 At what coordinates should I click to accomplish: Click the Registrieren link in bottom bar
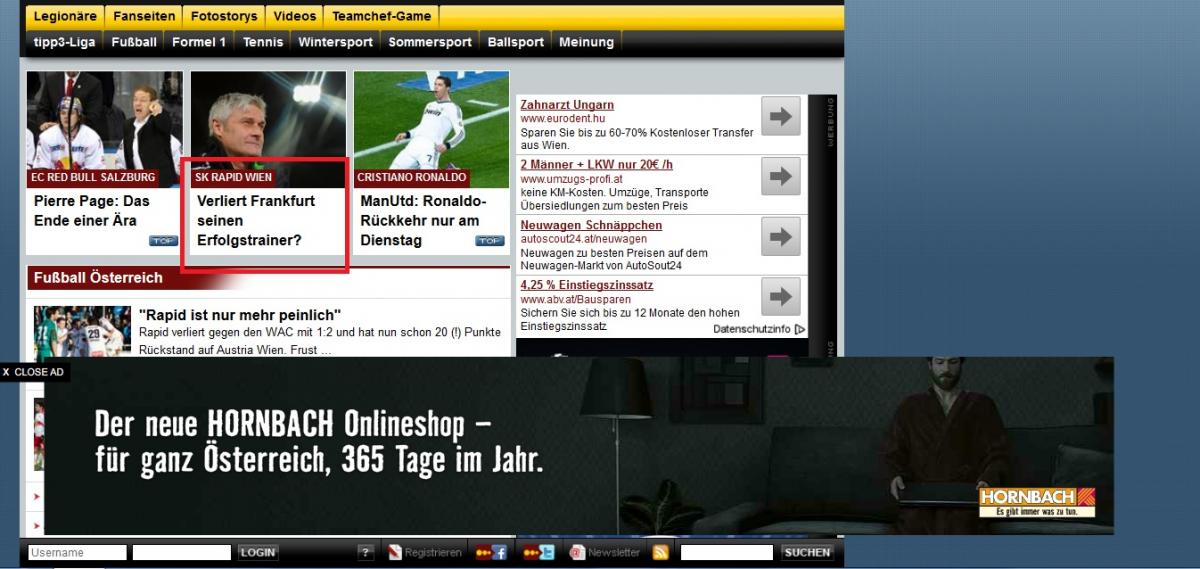pyautogui.click(x=425, y=552)
